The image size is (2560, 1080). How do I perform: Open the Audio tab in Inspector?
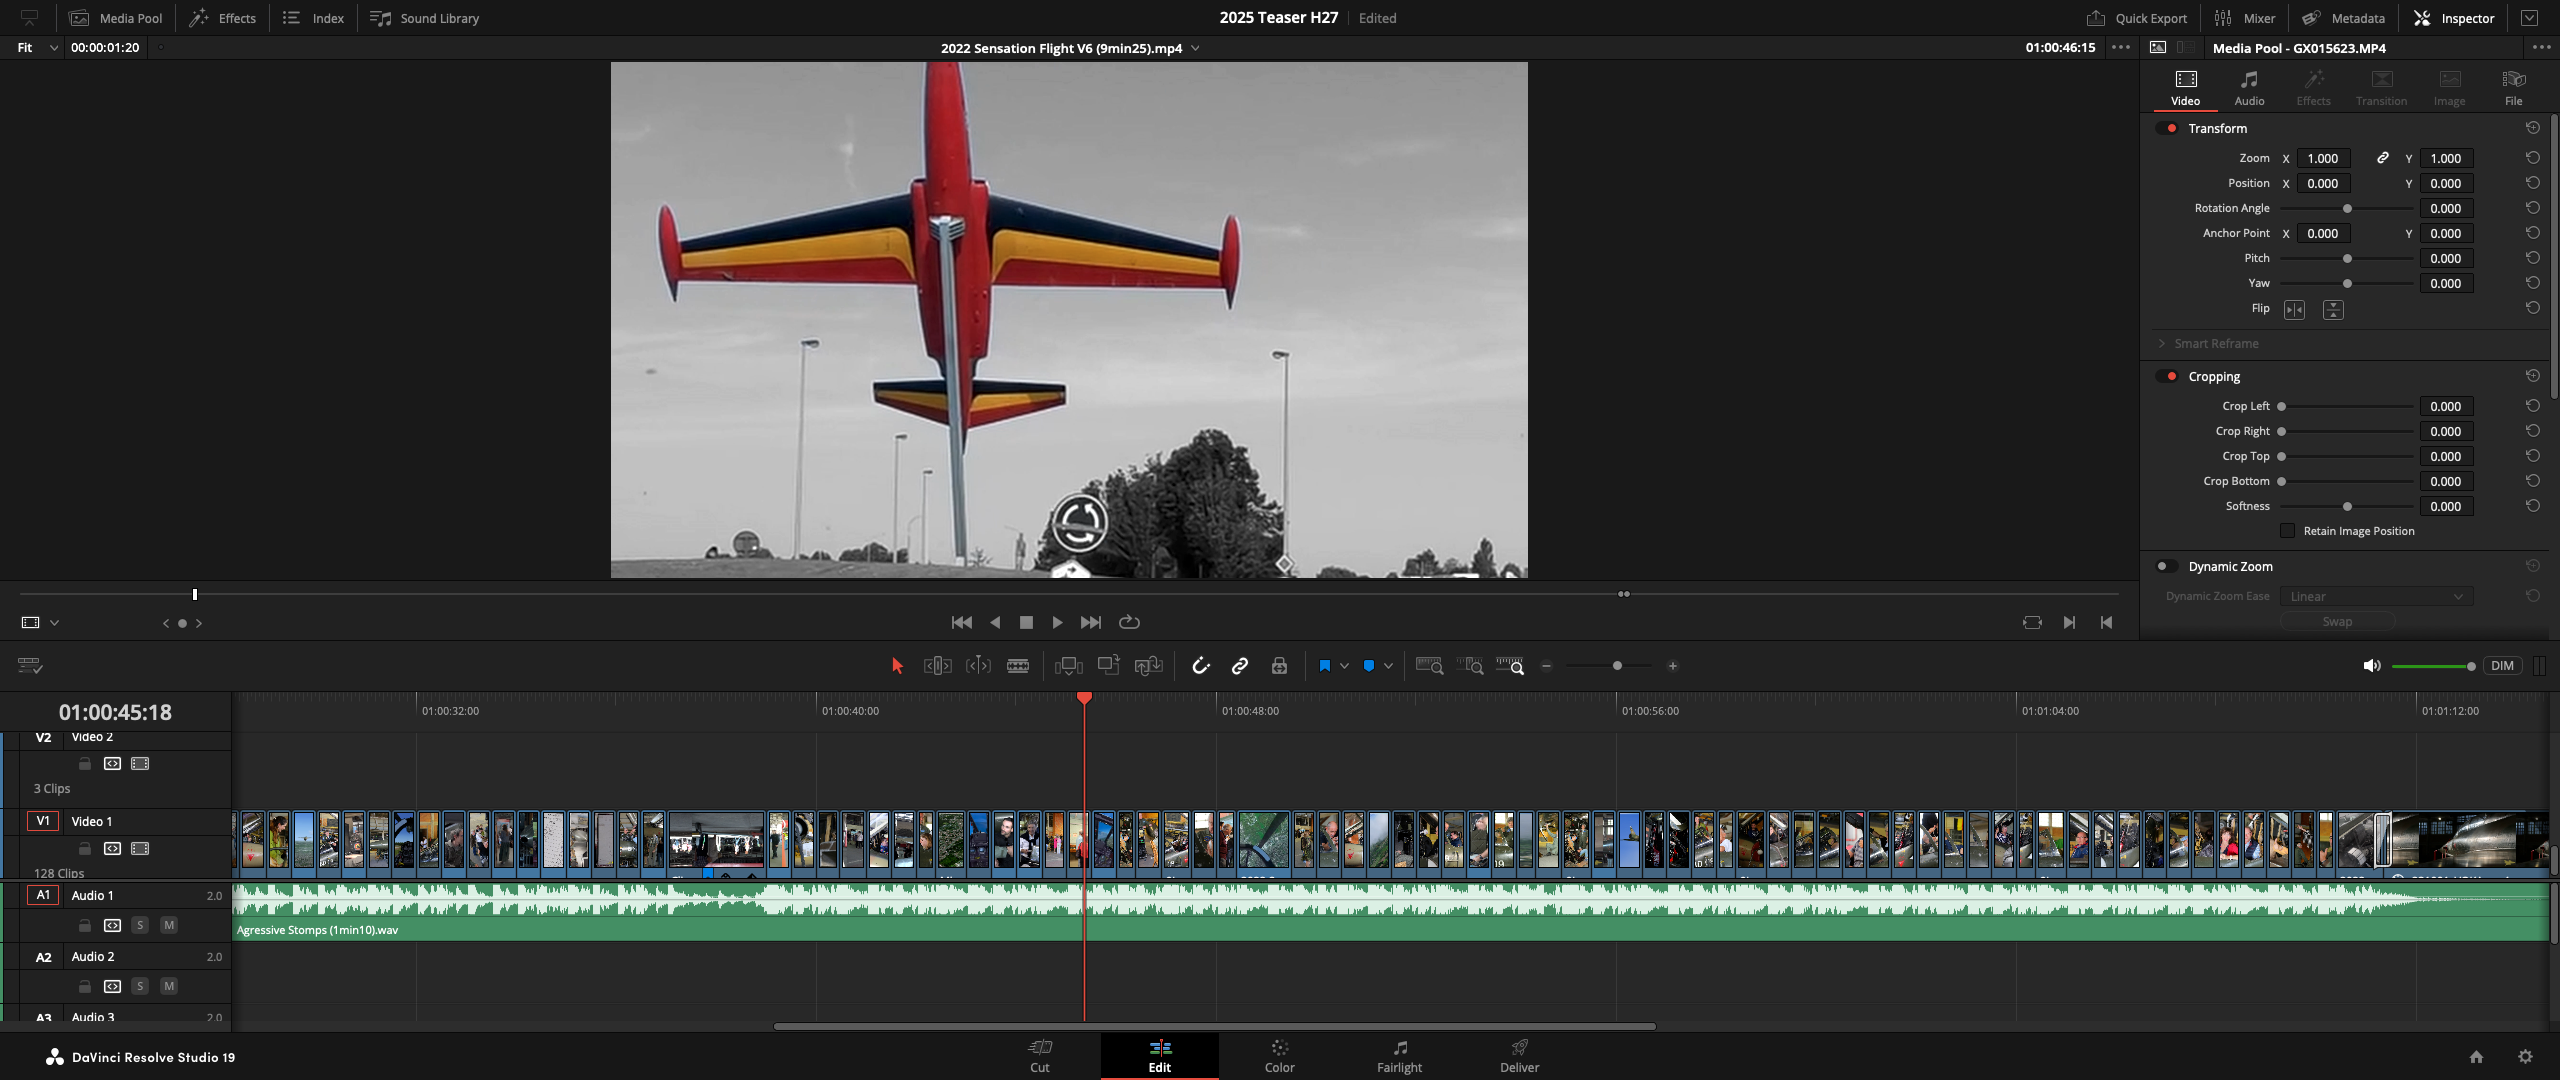(x=2249, y=88)
